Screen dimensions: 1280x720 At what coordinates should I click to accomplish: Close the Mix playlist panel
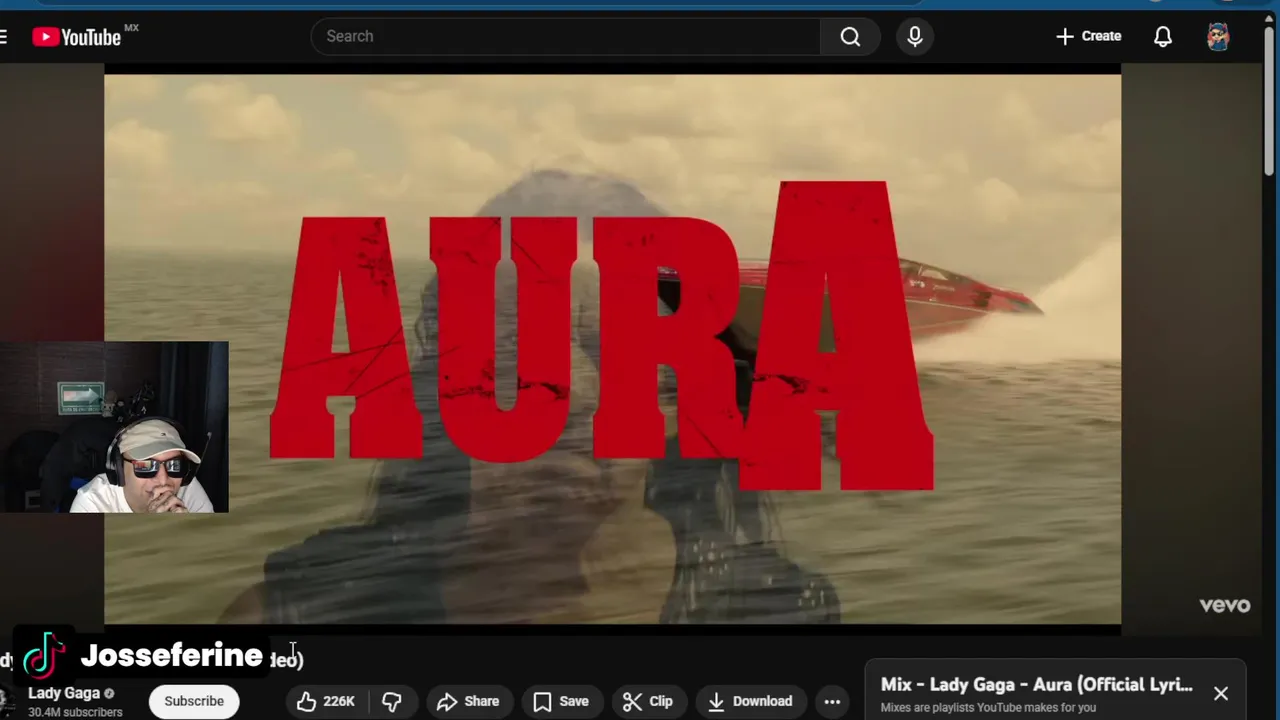click(1221, 693)
